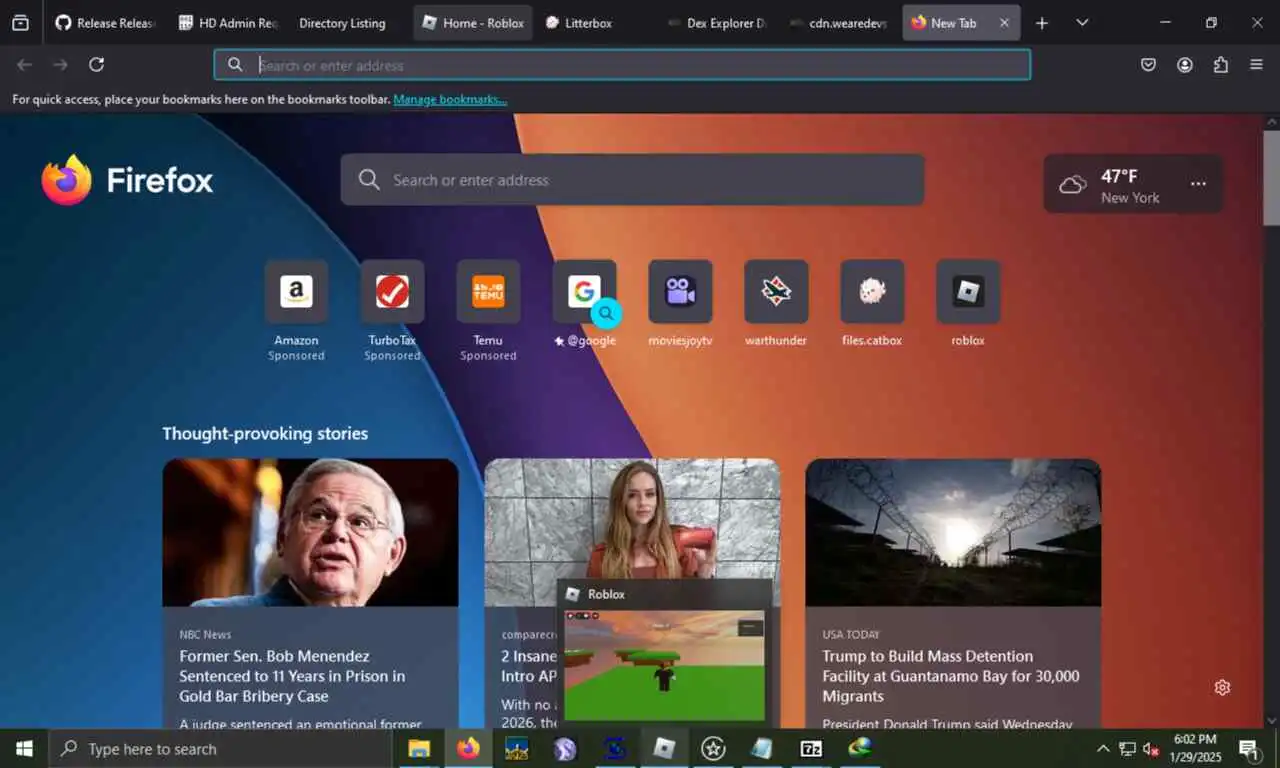Focus the URL address bar
Screen dimensions: 1280x768
click(x=622, y=65)
